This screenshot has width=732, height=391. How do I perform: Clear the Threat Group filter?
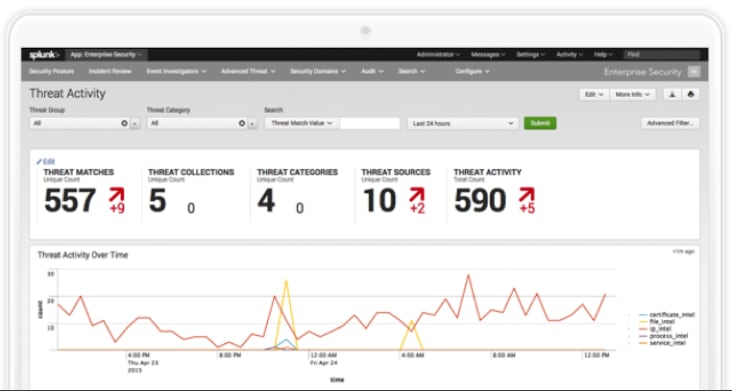pyautogui.click(x=124, y=123)
